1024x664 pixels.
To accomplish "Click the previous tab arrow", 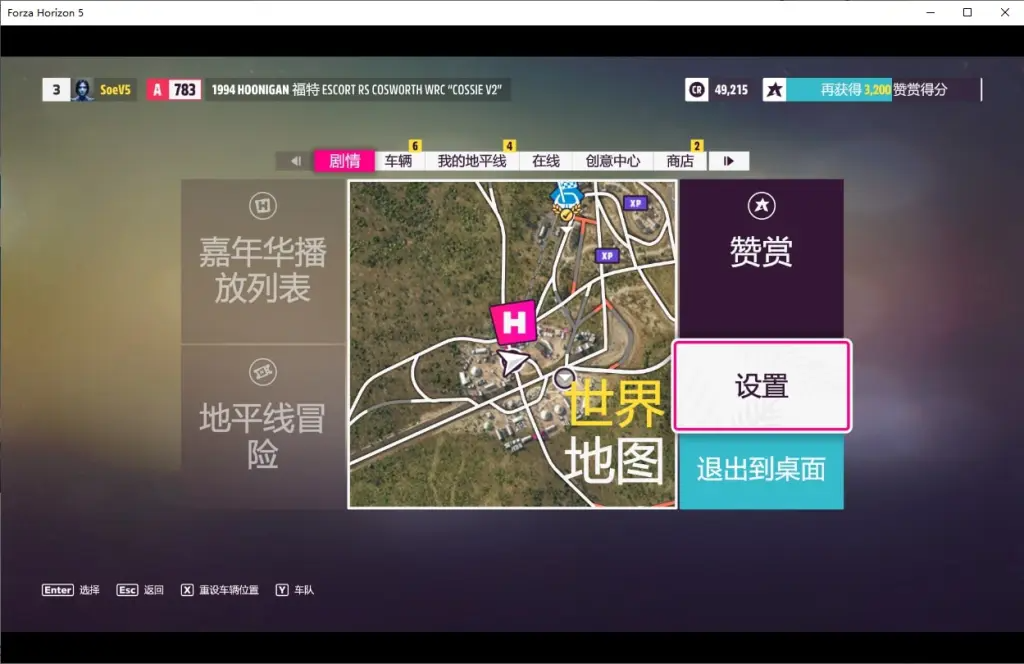I will click(295, 161).
